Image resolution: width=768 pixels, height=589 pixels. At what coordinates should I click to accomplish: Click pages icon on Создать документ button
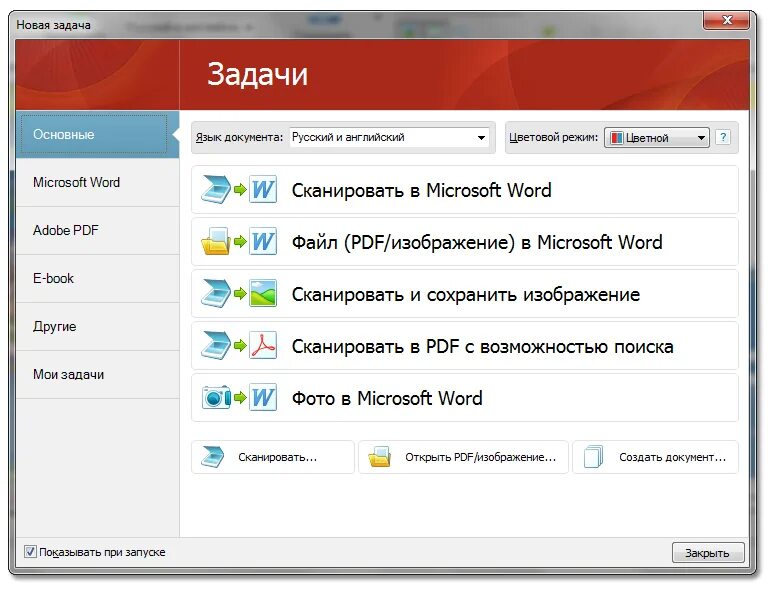pos(594,457)
